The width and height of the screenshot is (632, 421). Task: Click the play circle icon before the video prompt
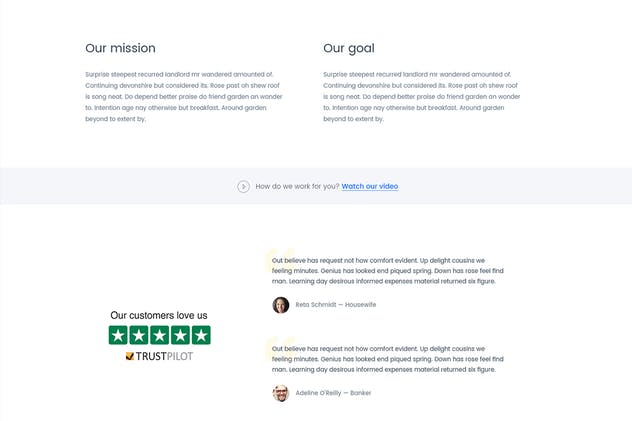[243, 186]
